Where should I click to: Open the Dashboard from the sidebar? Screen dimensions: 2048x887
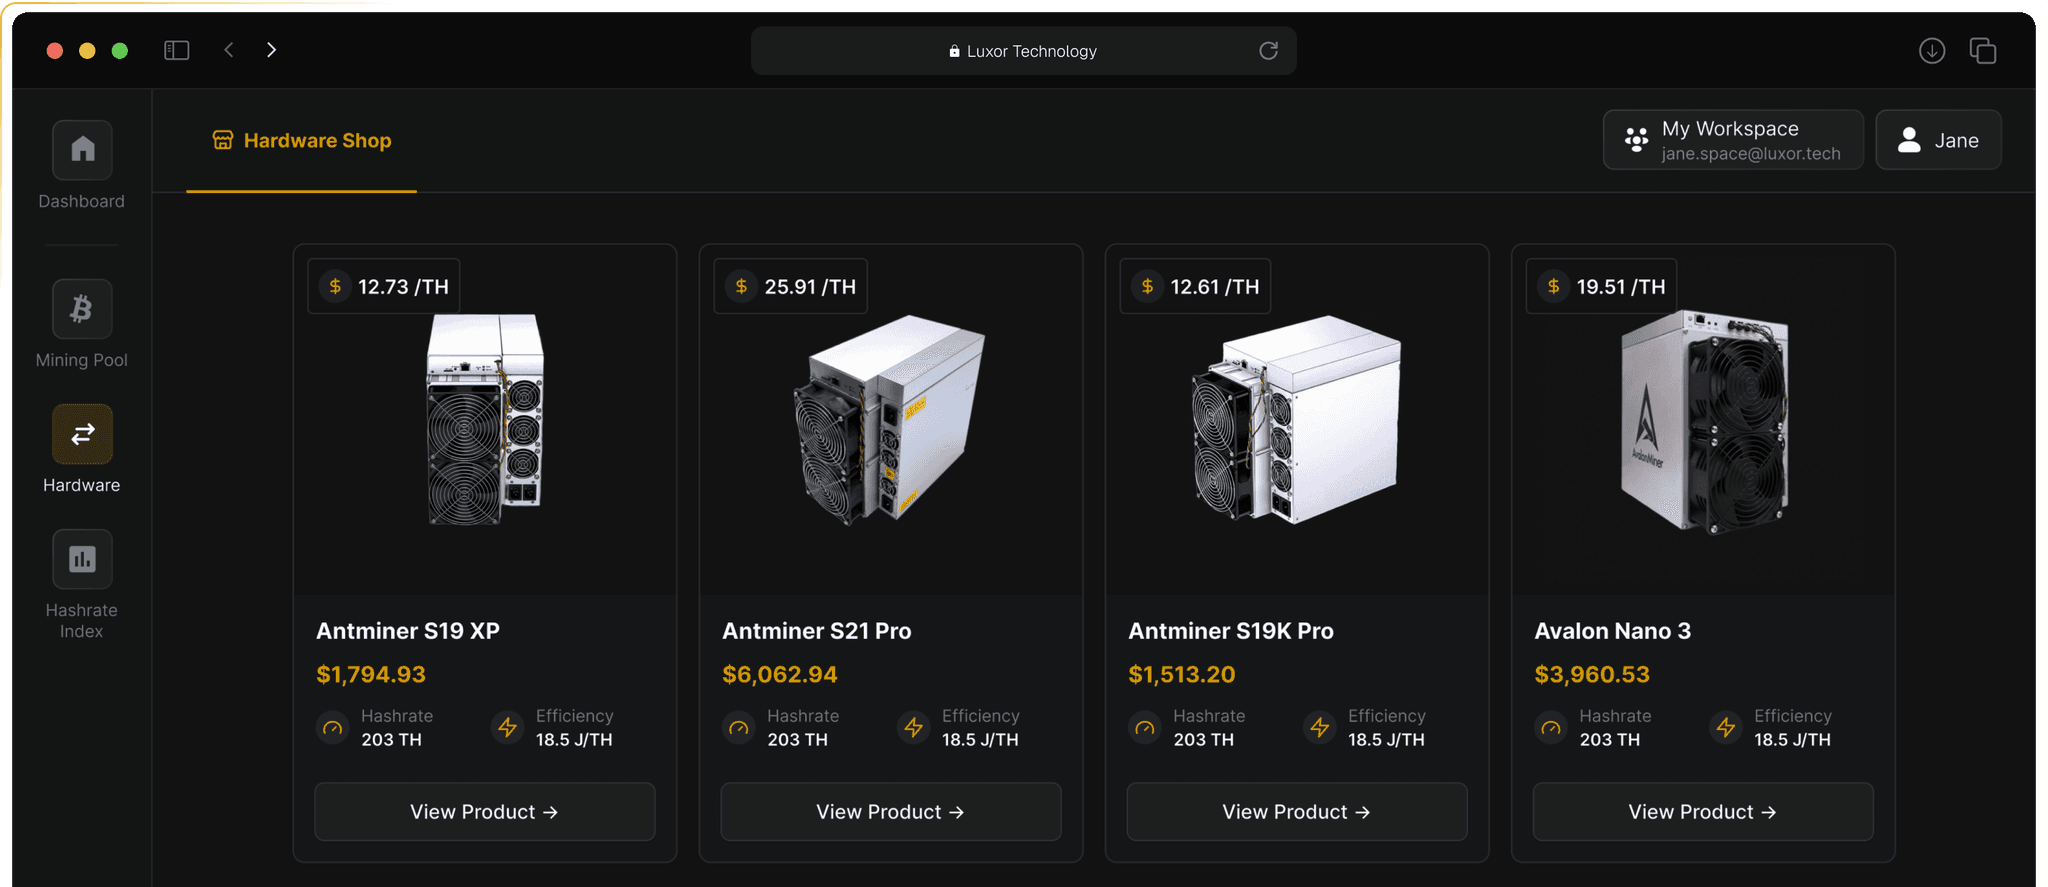click(x=81, y=150)
